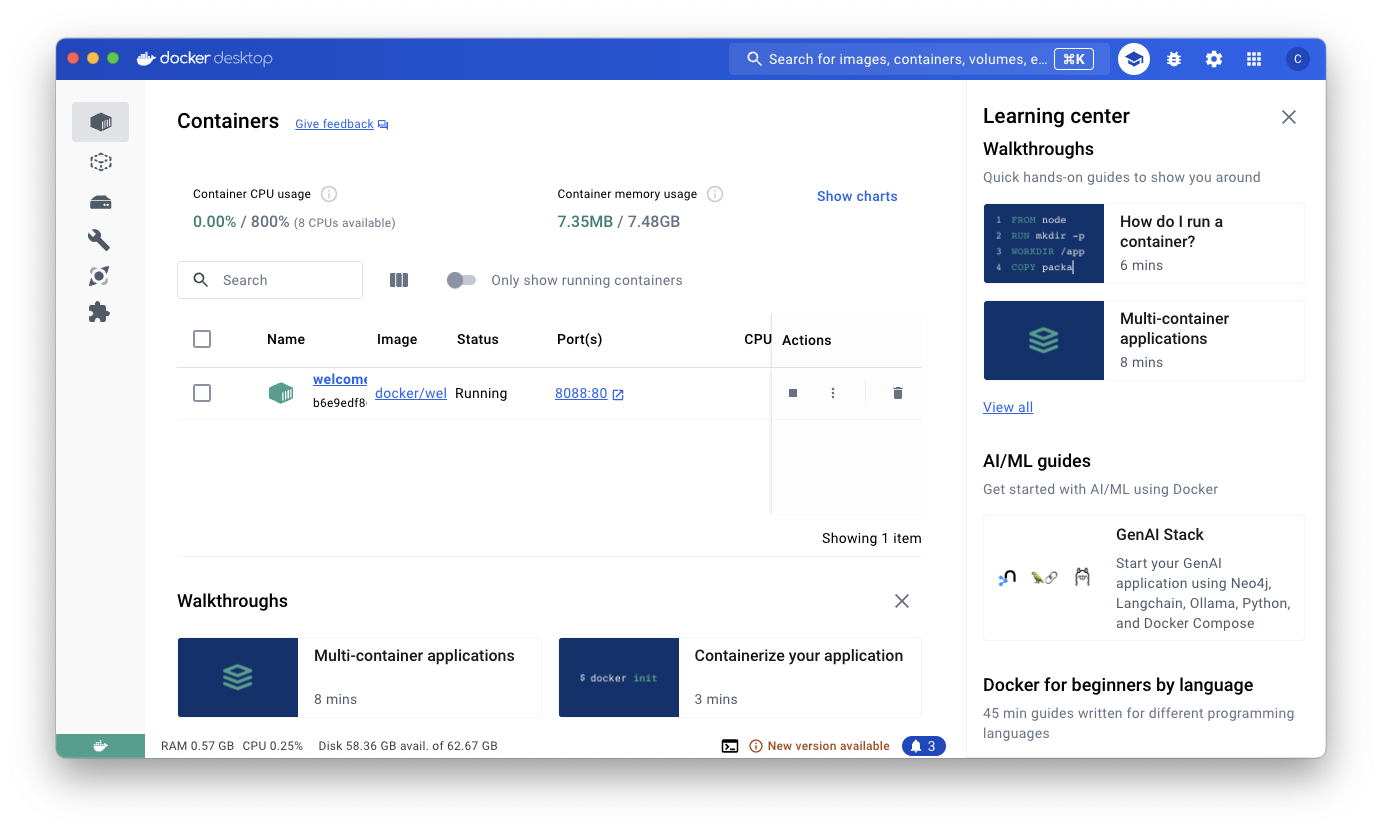Open Extensions puzzle icon in sidebar
This screenshot has height=832, width=1382.
[99, 312]
